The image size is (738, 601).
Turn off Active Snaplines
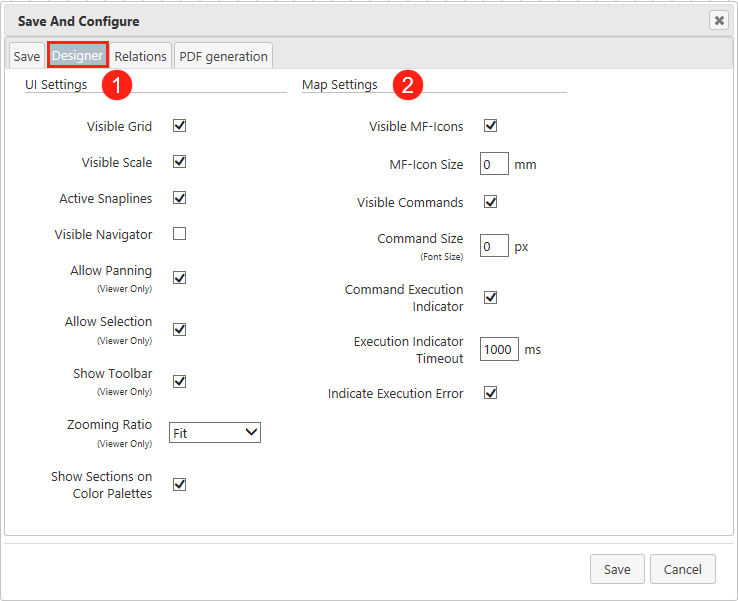coord(180,198)
